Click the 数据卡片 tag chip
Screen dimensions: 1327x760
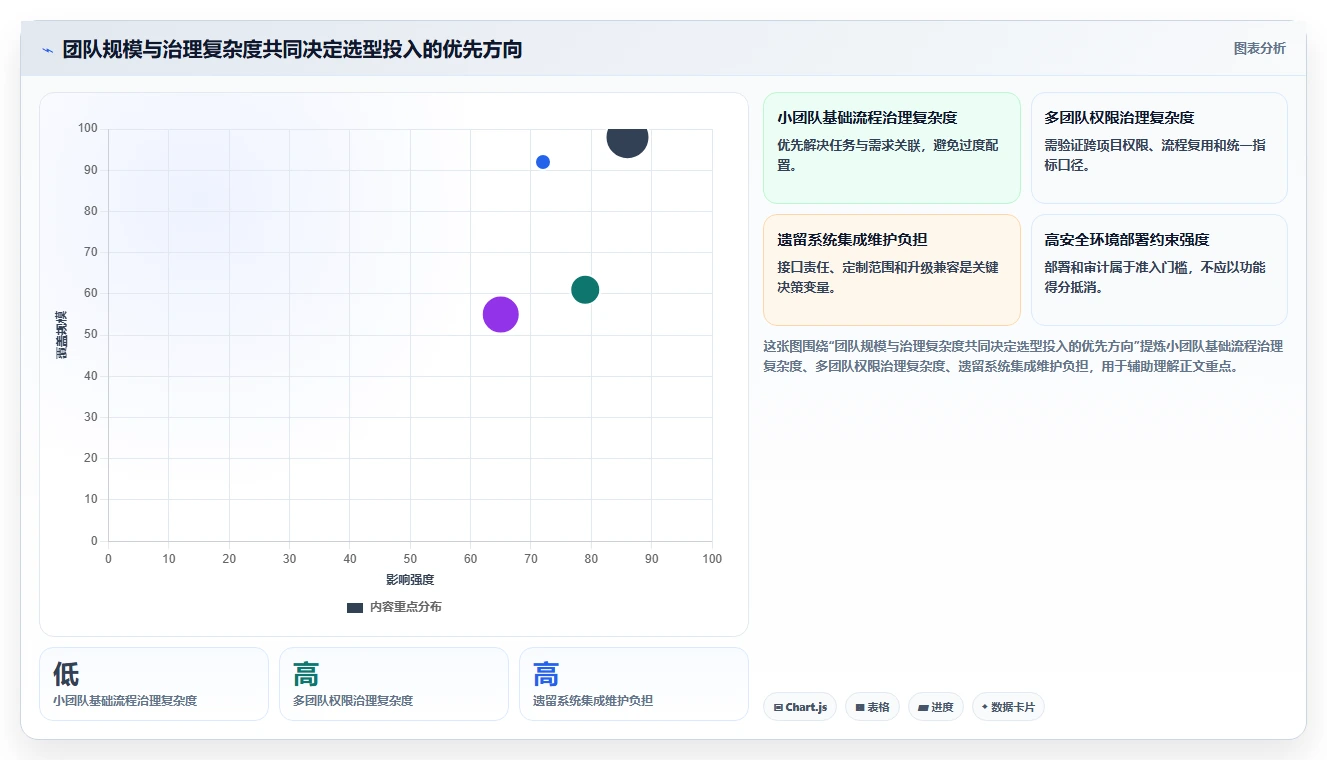pyautogui.click(x=1008, y=707)
